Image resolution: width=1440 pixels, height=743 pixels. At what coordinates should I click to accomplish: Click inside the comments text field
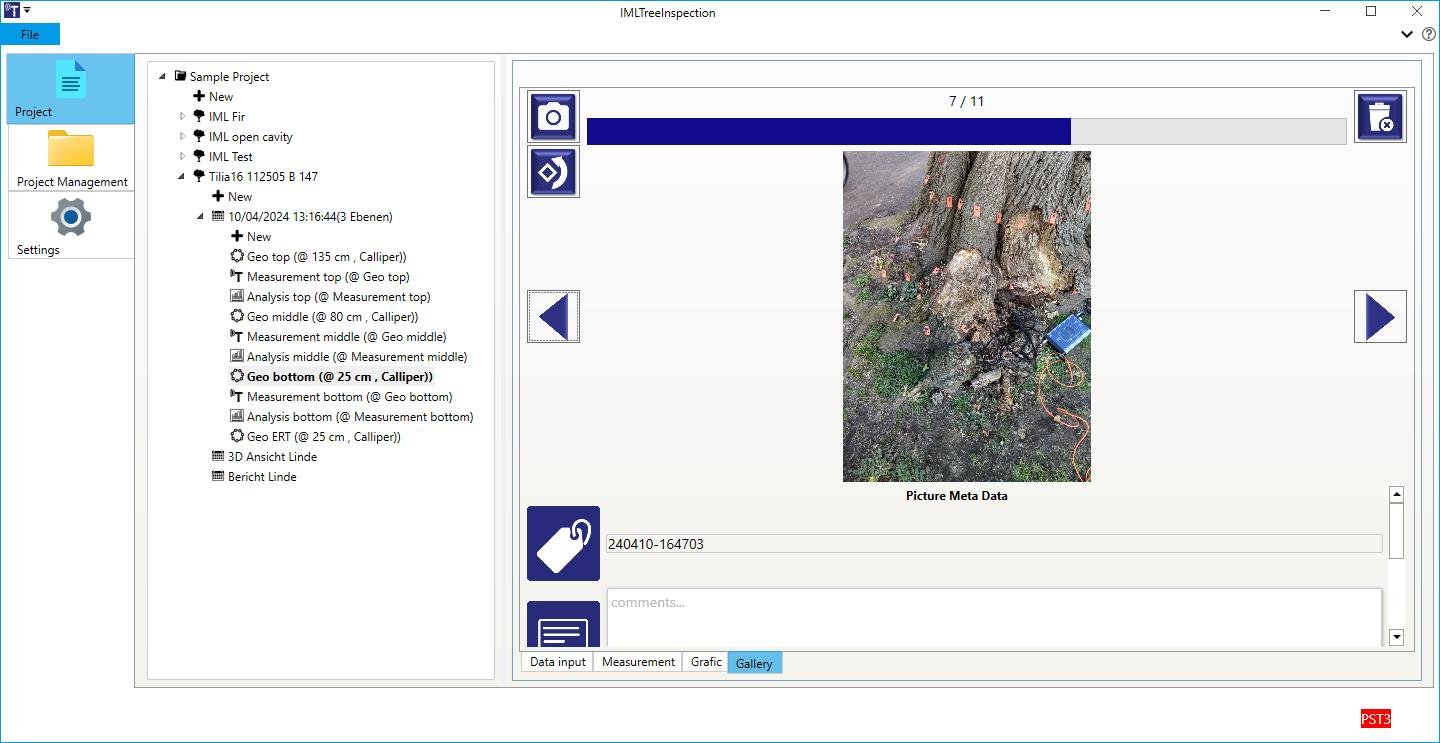[x=994, y=618]
